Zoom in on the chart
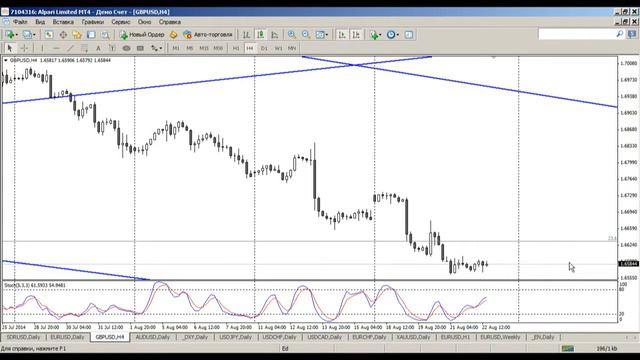This screenshot has height=360, width=640. [x=292, y=35]
